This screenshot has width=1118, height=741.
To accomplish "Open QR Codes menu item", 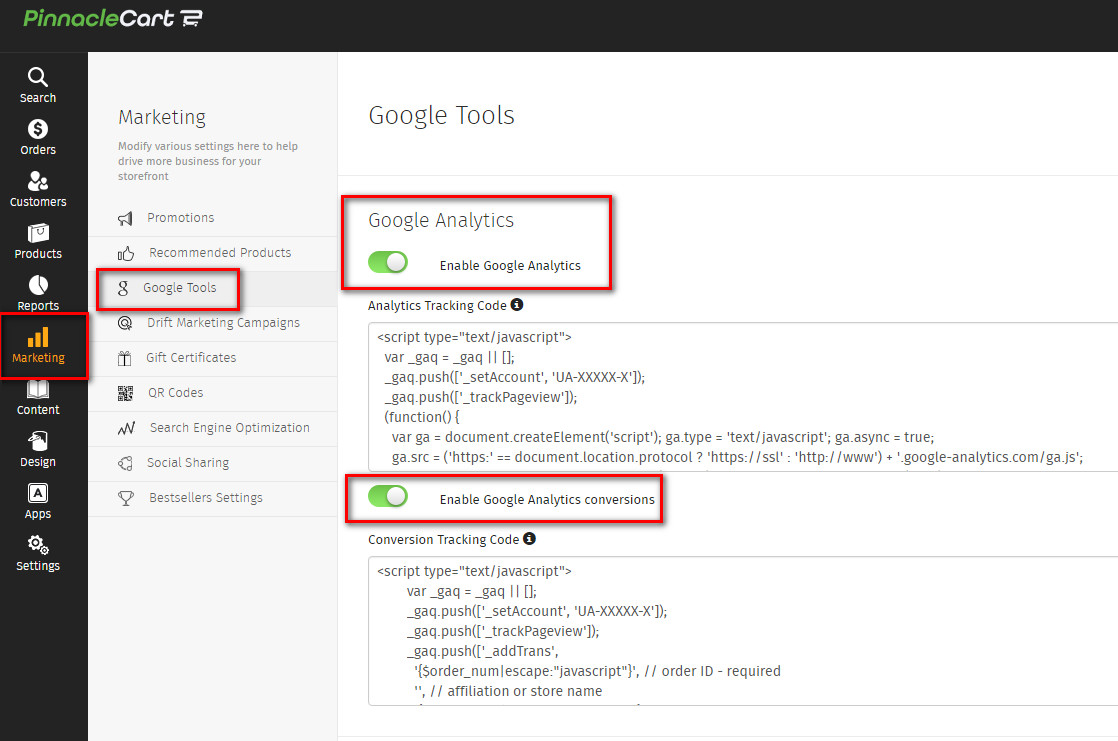I will 212,393.
